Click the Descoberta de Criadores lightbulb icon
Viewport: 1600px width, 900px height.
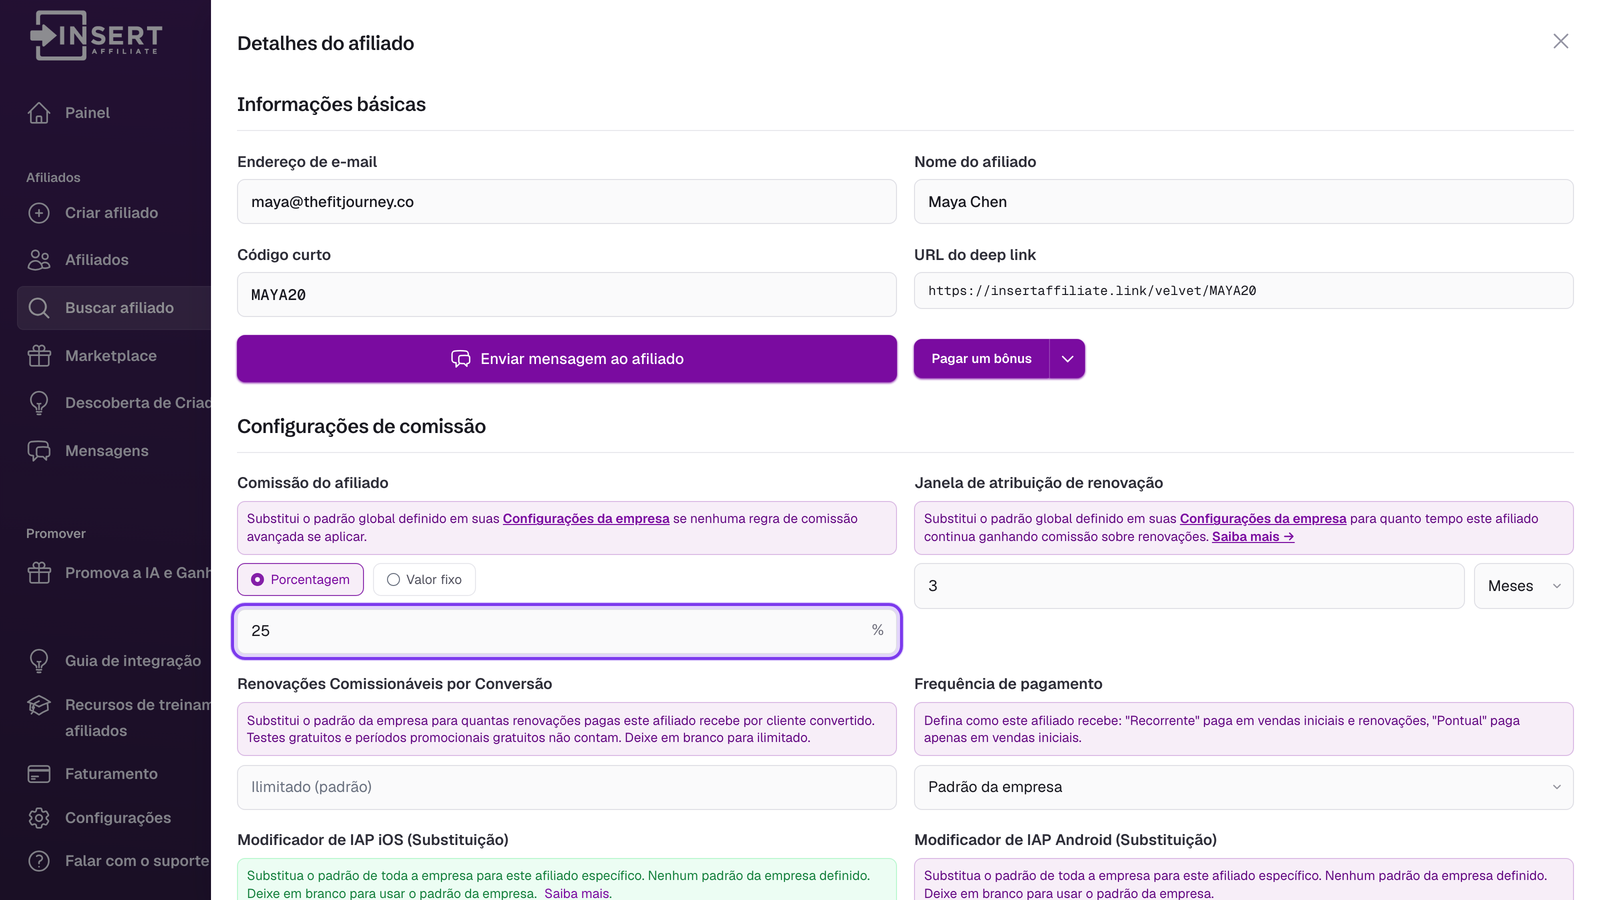click(39, 403)
